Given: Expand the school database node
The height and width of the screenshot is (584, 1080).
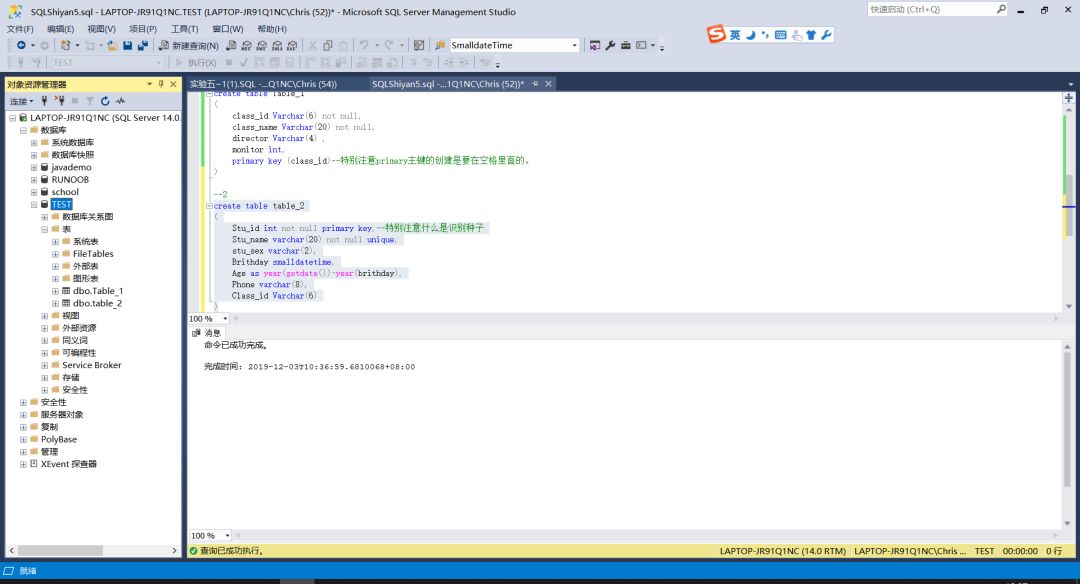Looking at the screenshot, I should [x=34, y=192].
